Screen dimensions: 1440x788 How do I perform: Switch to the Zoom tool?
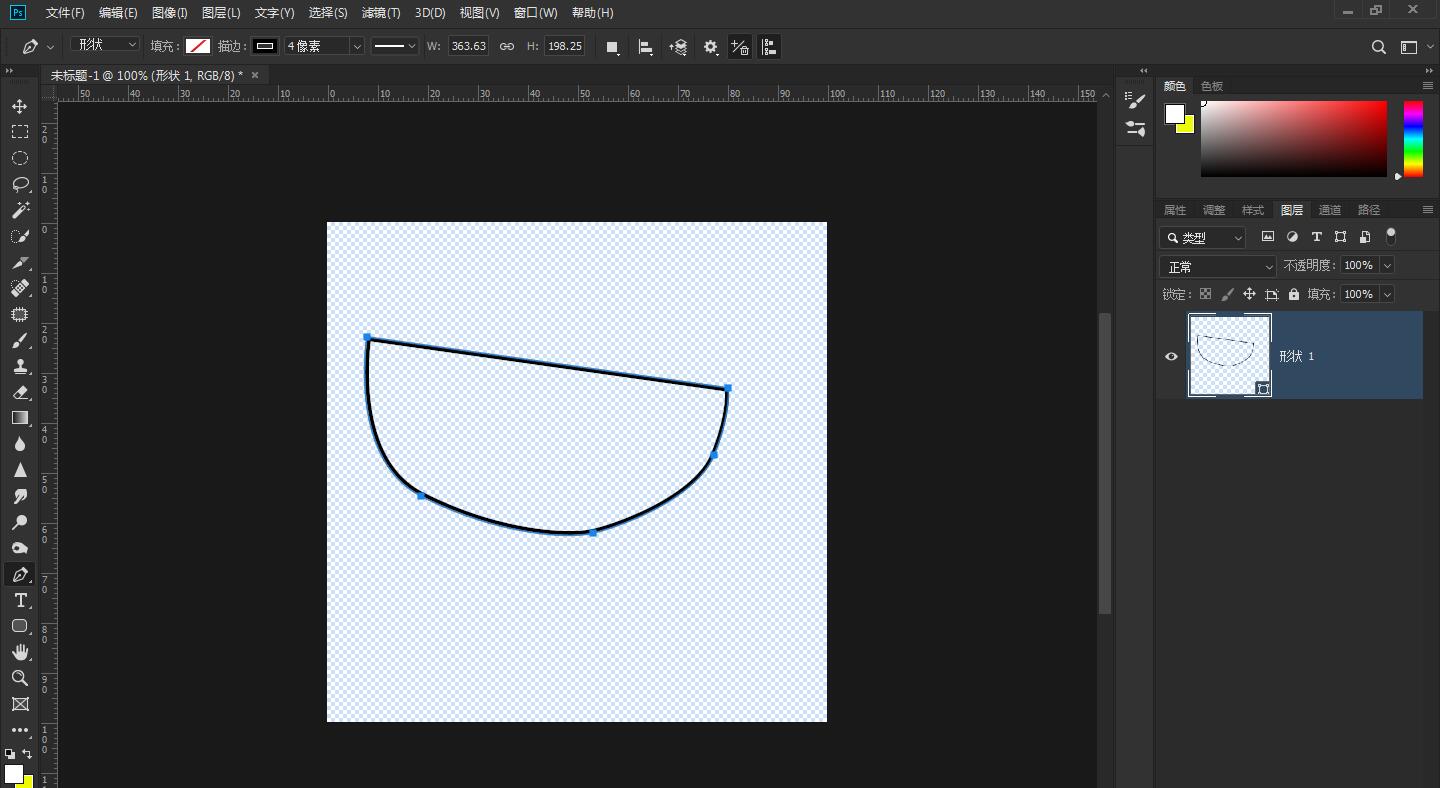20,678
